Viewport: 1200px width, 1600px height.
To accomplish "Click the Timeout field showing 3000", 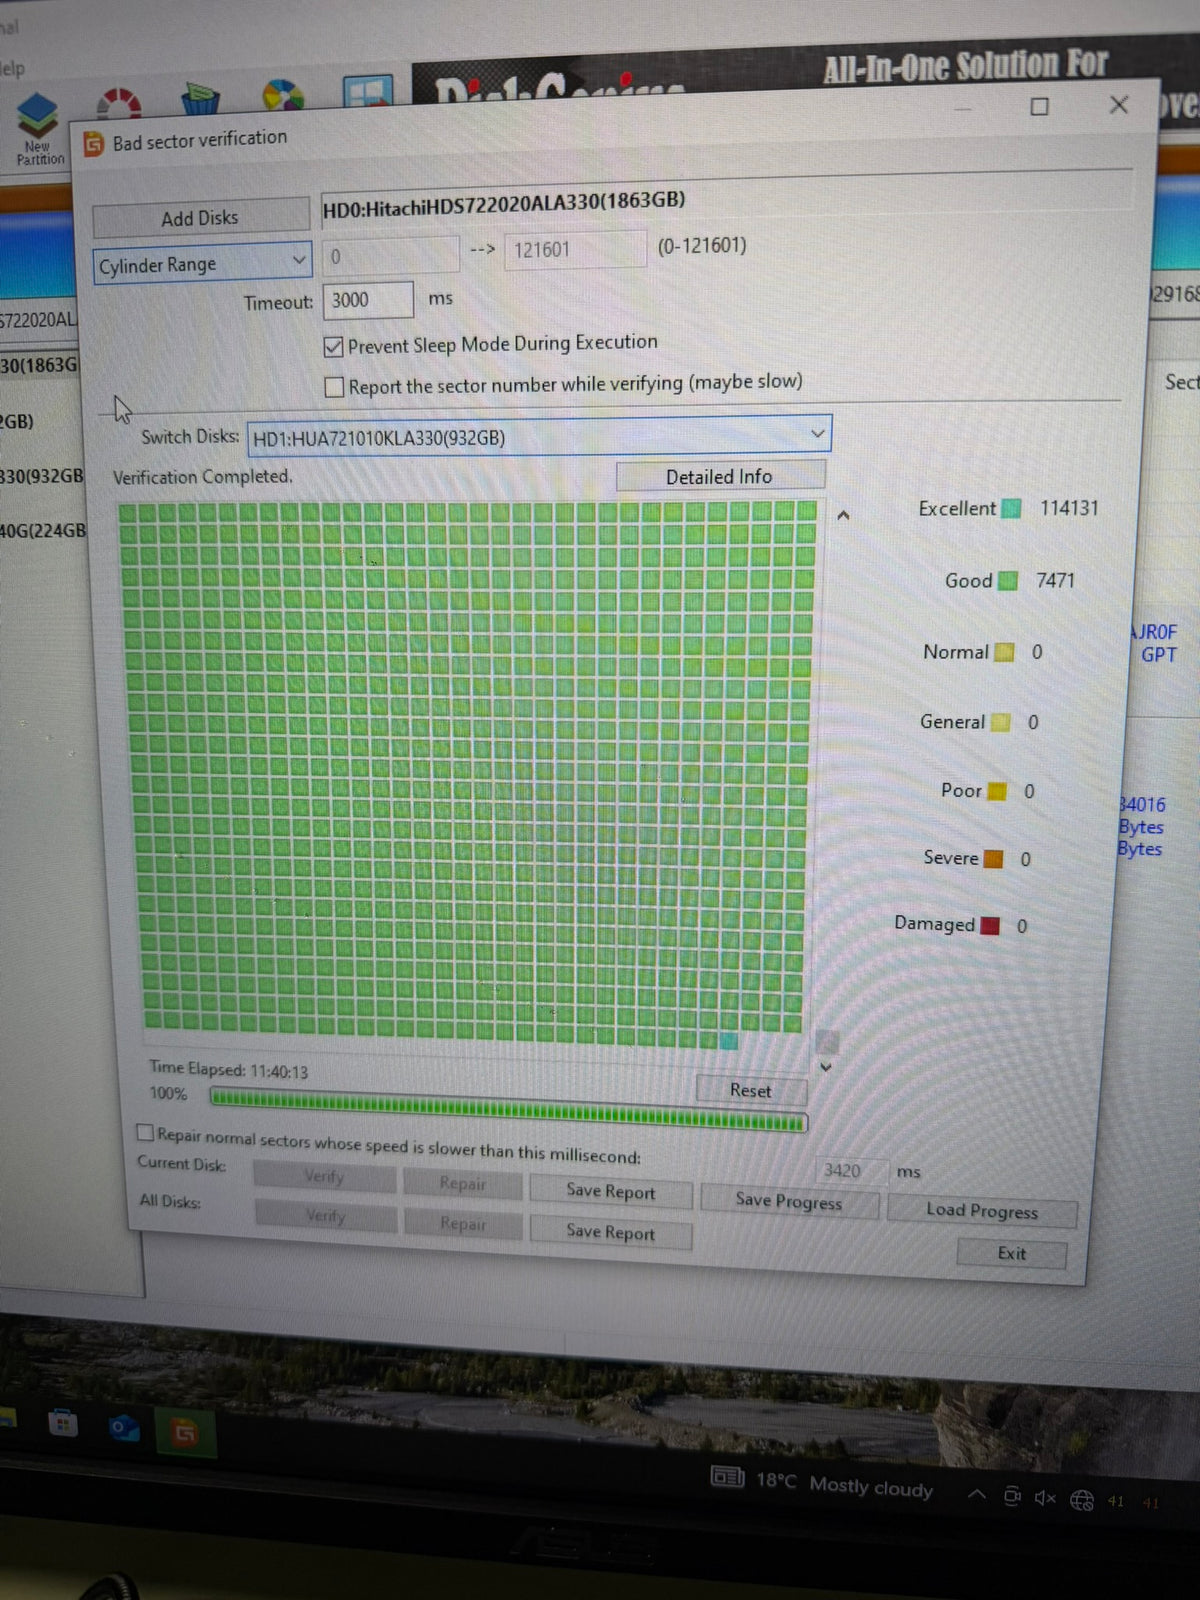I will (x=368, y=300).
